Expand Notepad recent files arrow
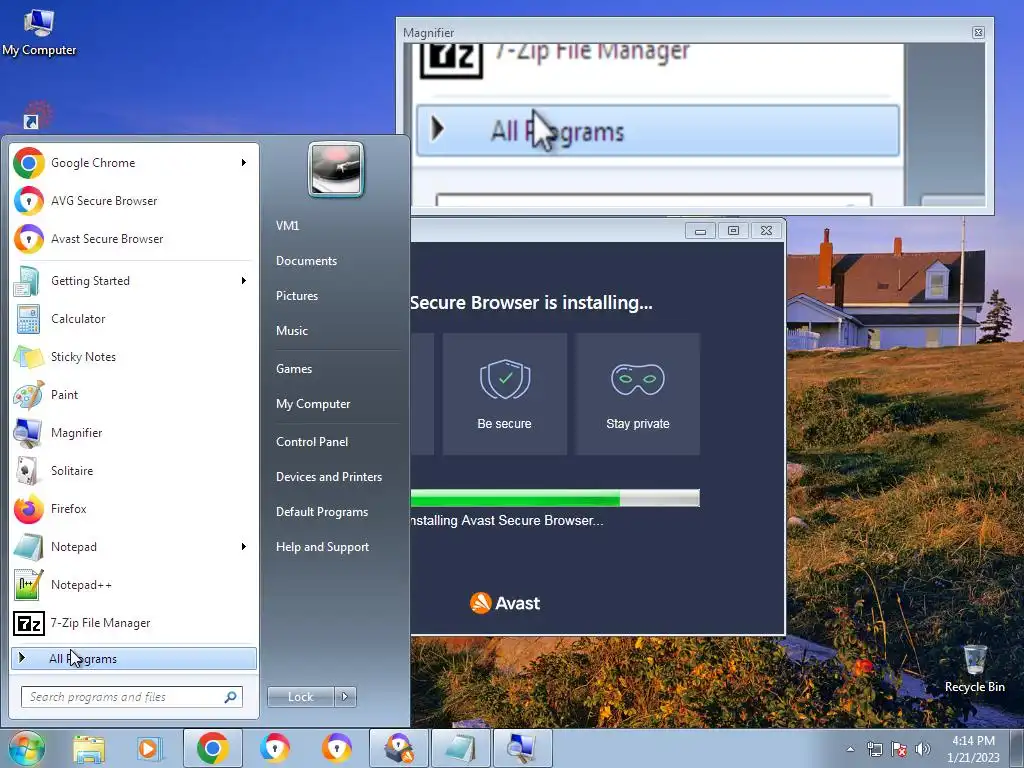The height and width of the screenshot is (768, 1024). coord(244,547)
